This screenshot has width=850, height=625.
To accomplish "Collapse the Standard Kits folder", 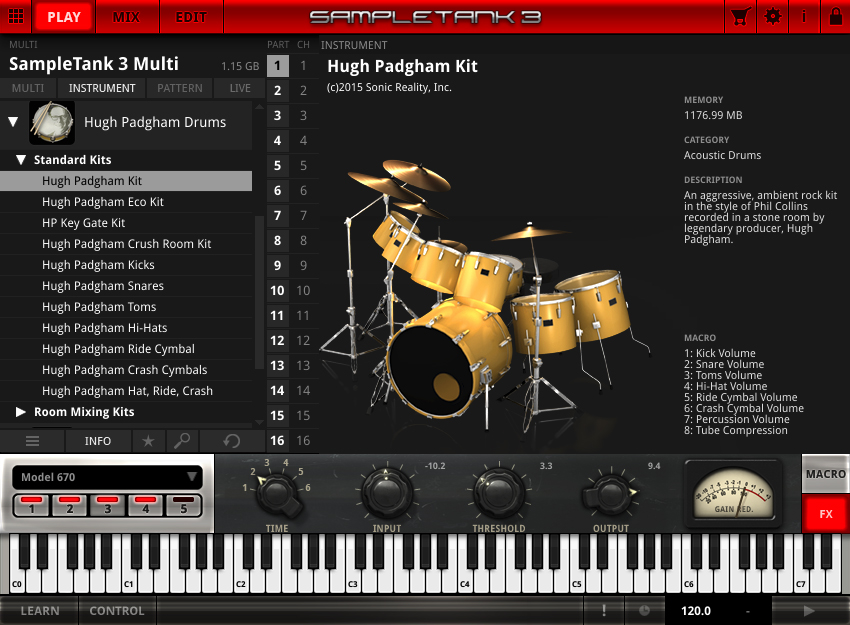I will click(x=21, y=160).
